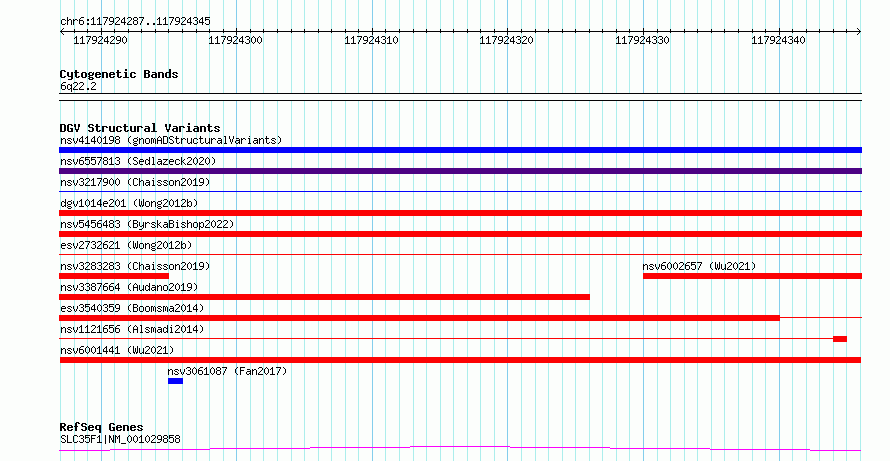Open the SLC35F1|NM_001029858 gene label

[120, 439]
